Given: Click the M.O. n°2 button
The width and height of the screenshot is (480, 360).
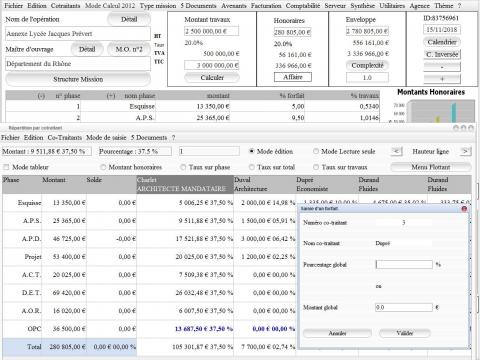Looking at the screenshot, I should [129, 49].
